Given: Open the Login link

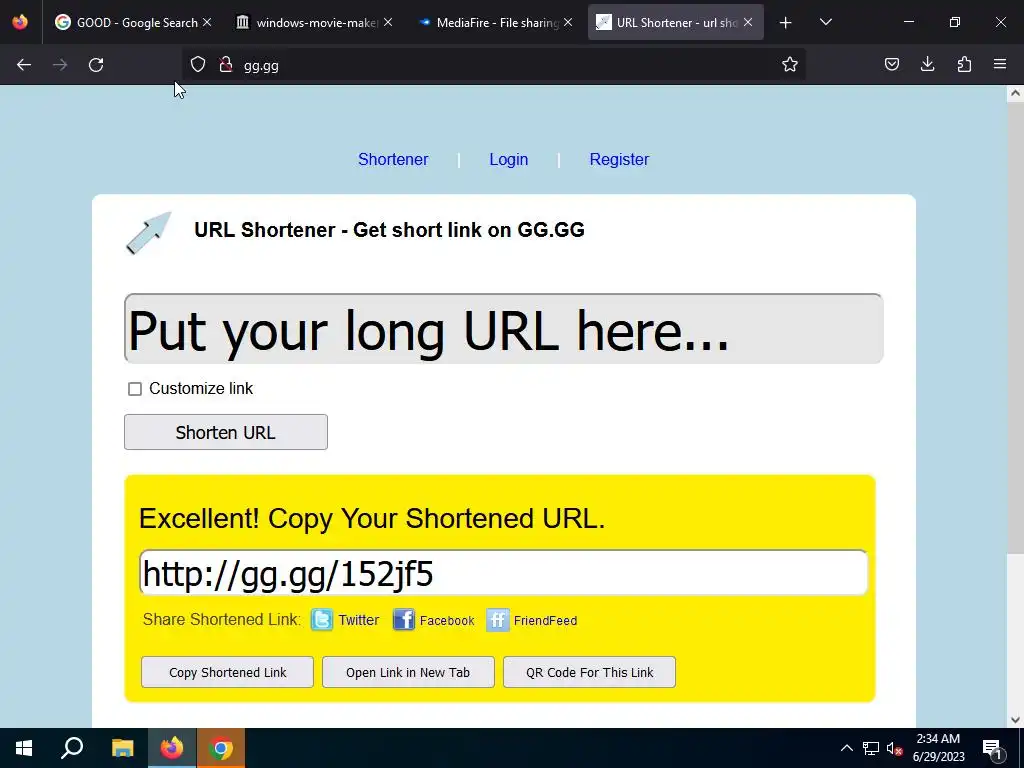Looking at the screenshot, I should (x=509, y=159).
